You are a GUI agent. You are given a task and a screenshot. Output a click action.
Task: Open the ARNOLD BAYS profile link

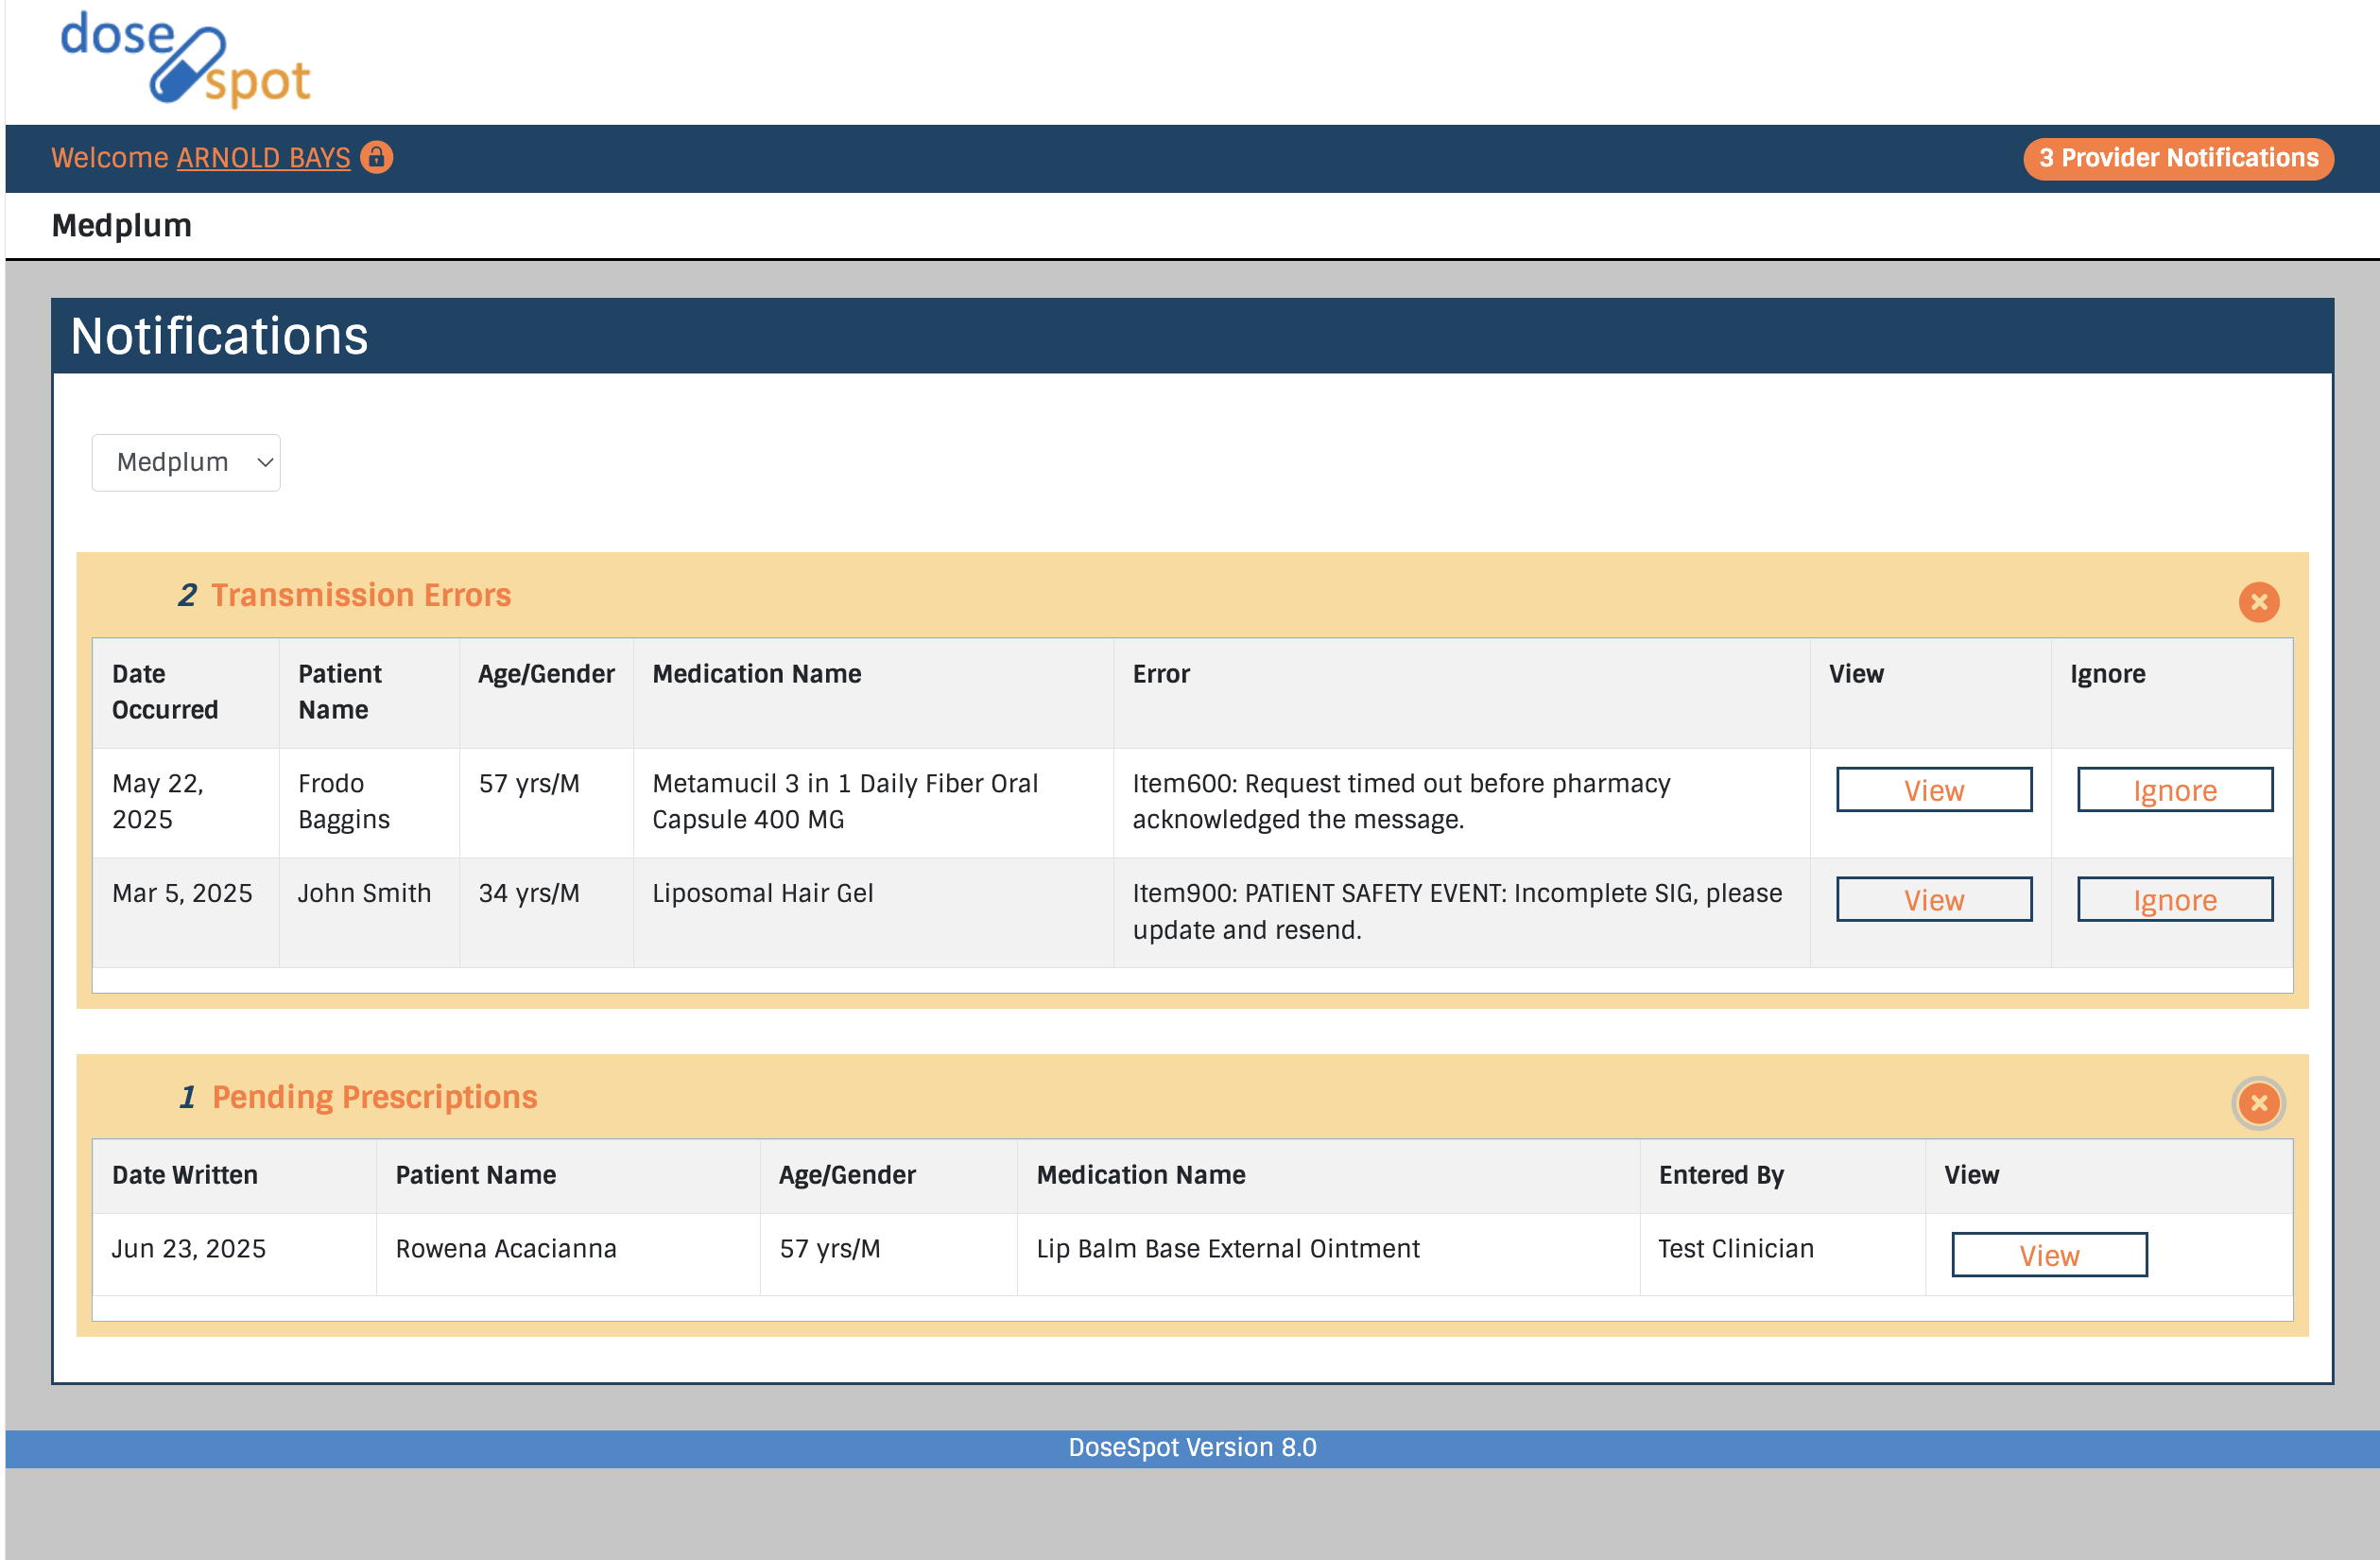click(x=263, y=157)
